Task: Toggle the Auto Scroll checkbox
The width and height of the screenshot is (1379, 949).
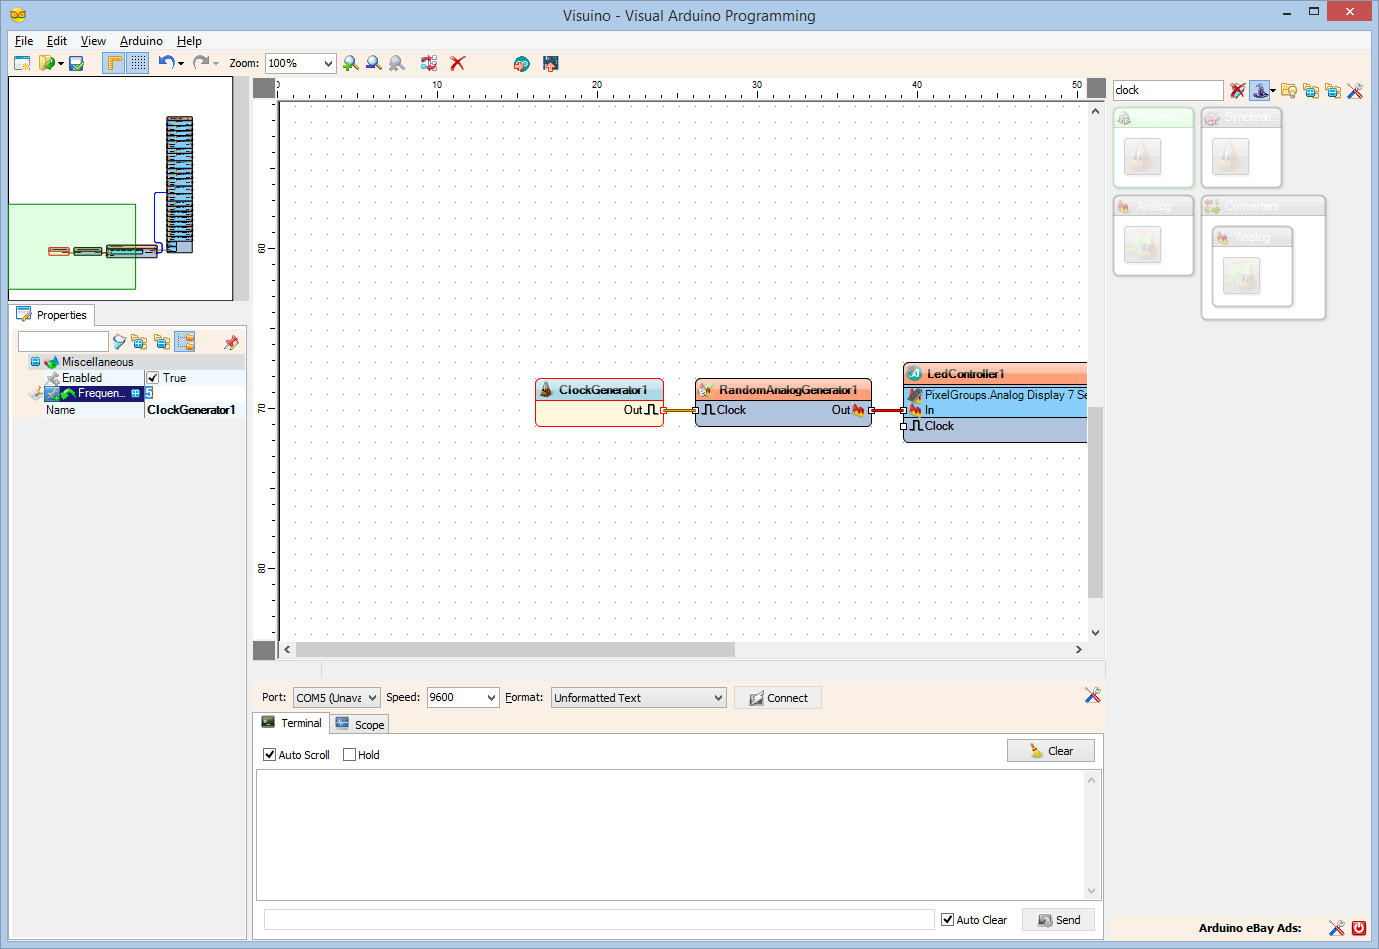Action: tap(269, 755)
